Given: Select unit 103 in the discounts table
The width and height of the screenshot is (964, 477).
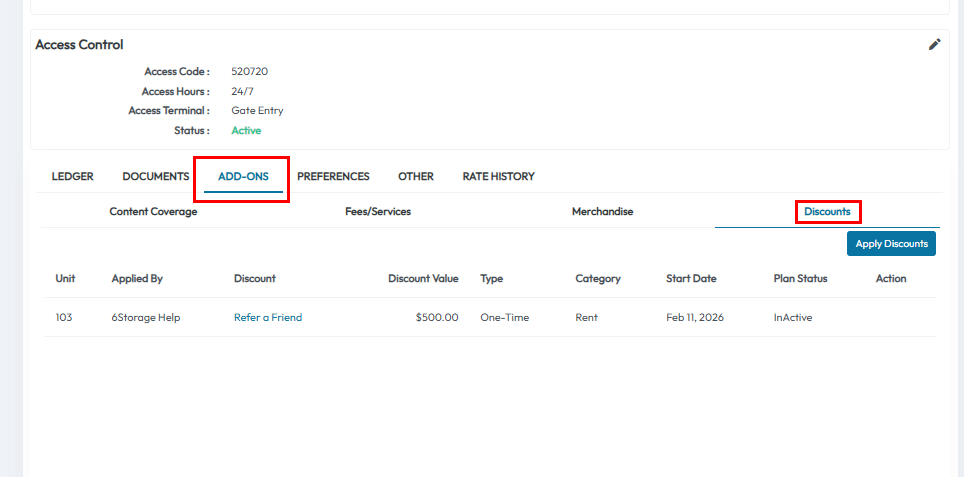Looking at the screenshot, I should (64, 318).
